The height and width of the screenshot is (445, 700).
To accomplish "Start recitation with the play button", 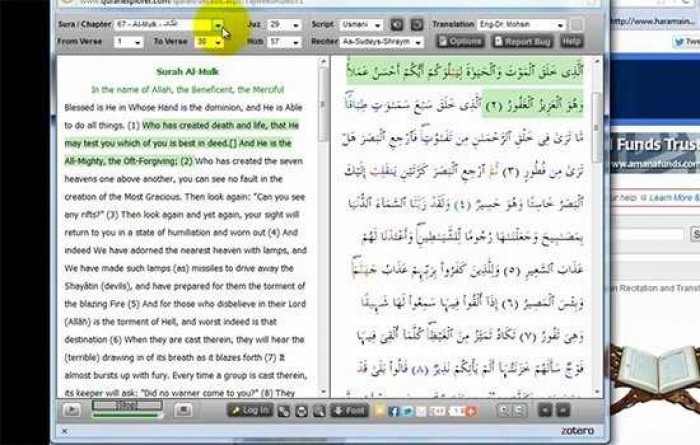I will coord(72,410).
